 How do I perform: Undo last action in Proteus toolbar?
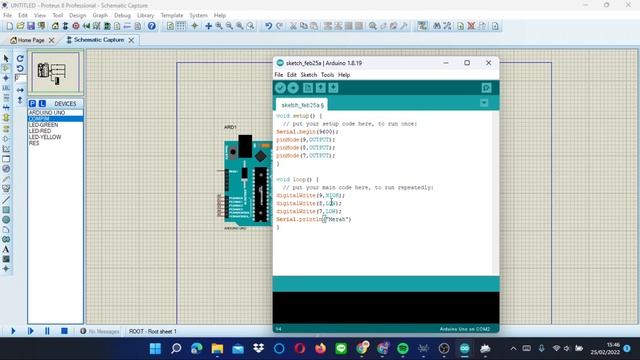point(268,26)
